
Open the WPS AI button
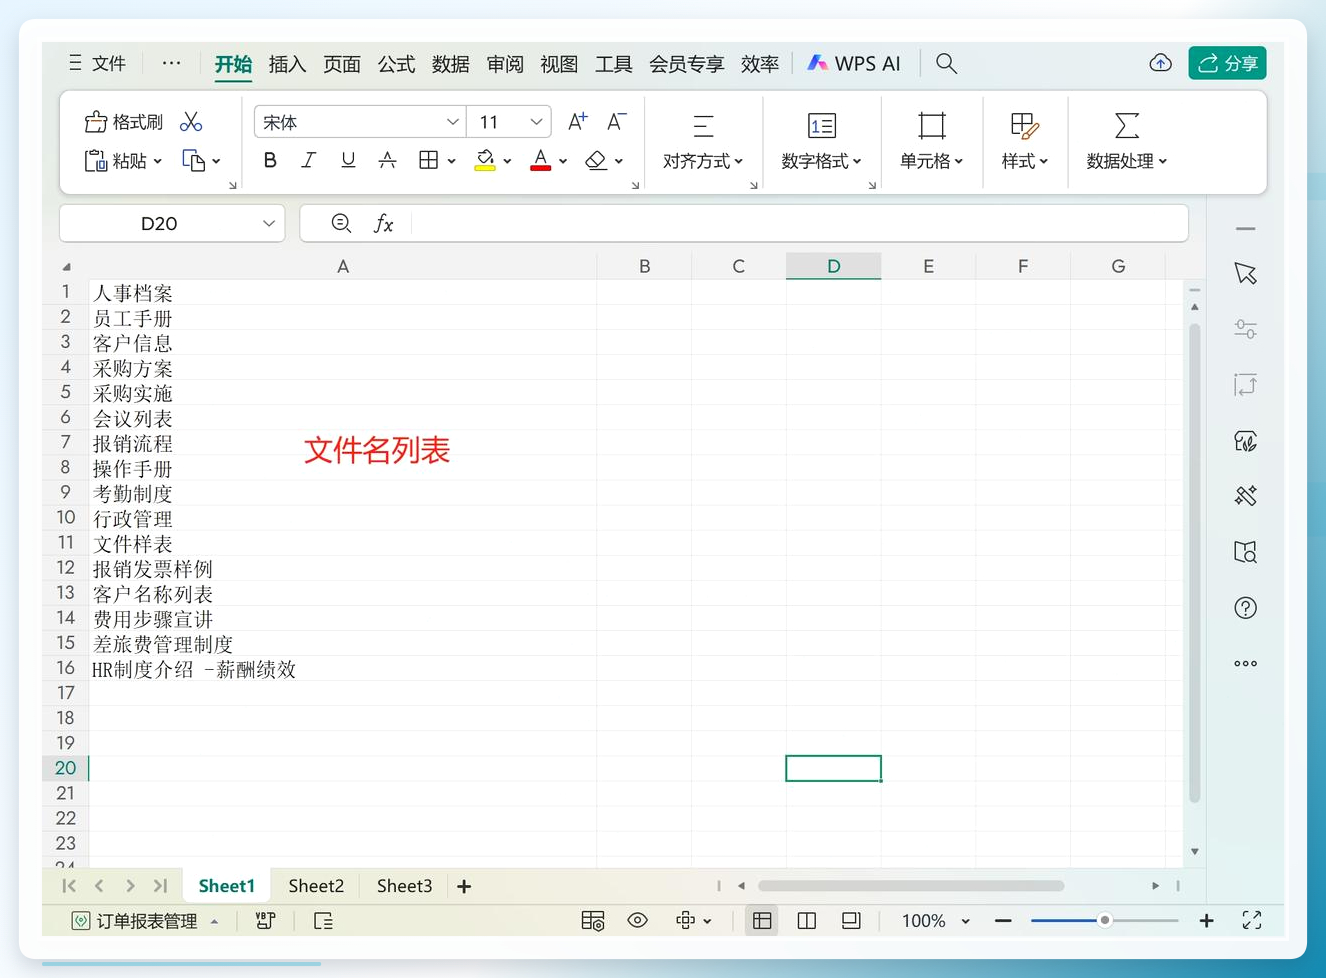click(854, 64)
